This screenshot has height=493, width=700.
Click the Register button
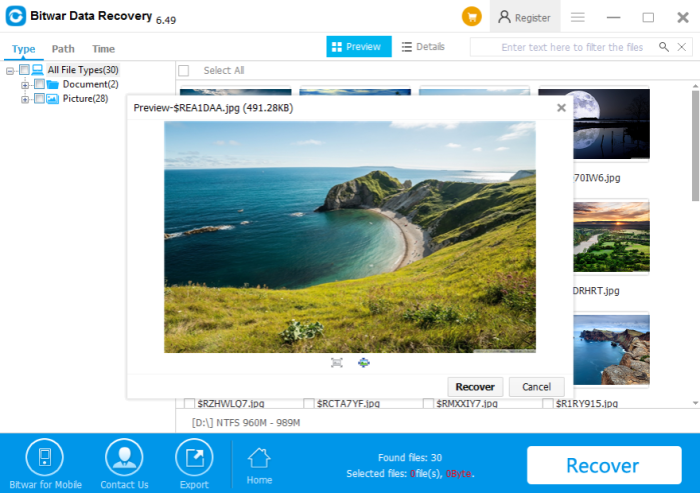[x=524, y=17]
